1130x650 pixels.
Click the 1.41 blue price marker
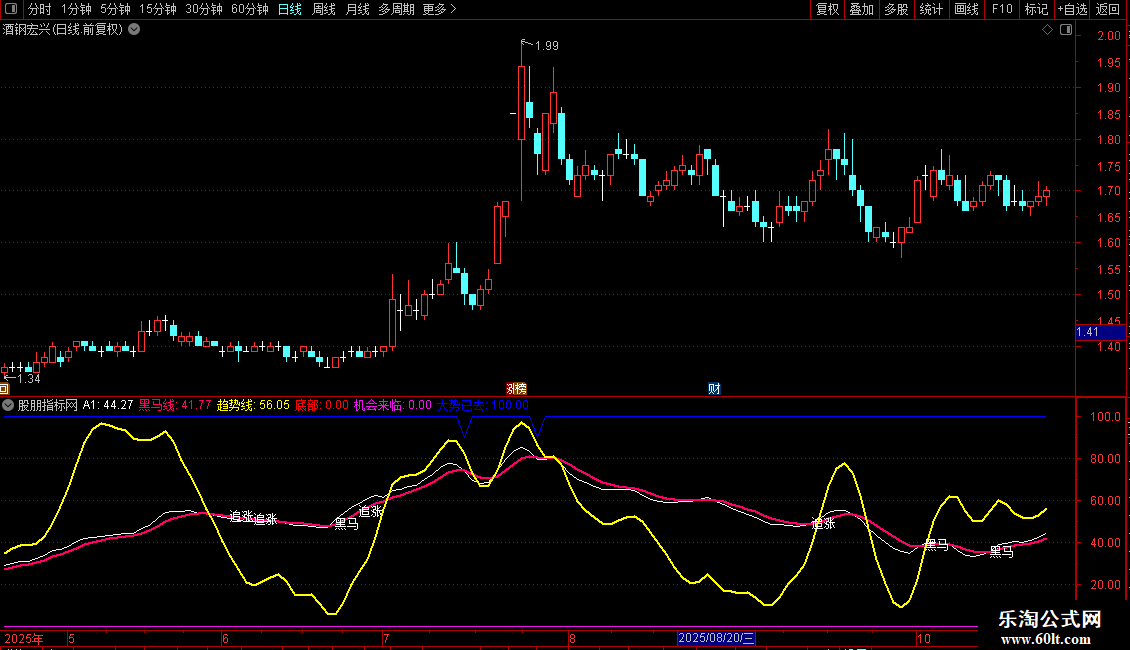tap(1100, 332)
